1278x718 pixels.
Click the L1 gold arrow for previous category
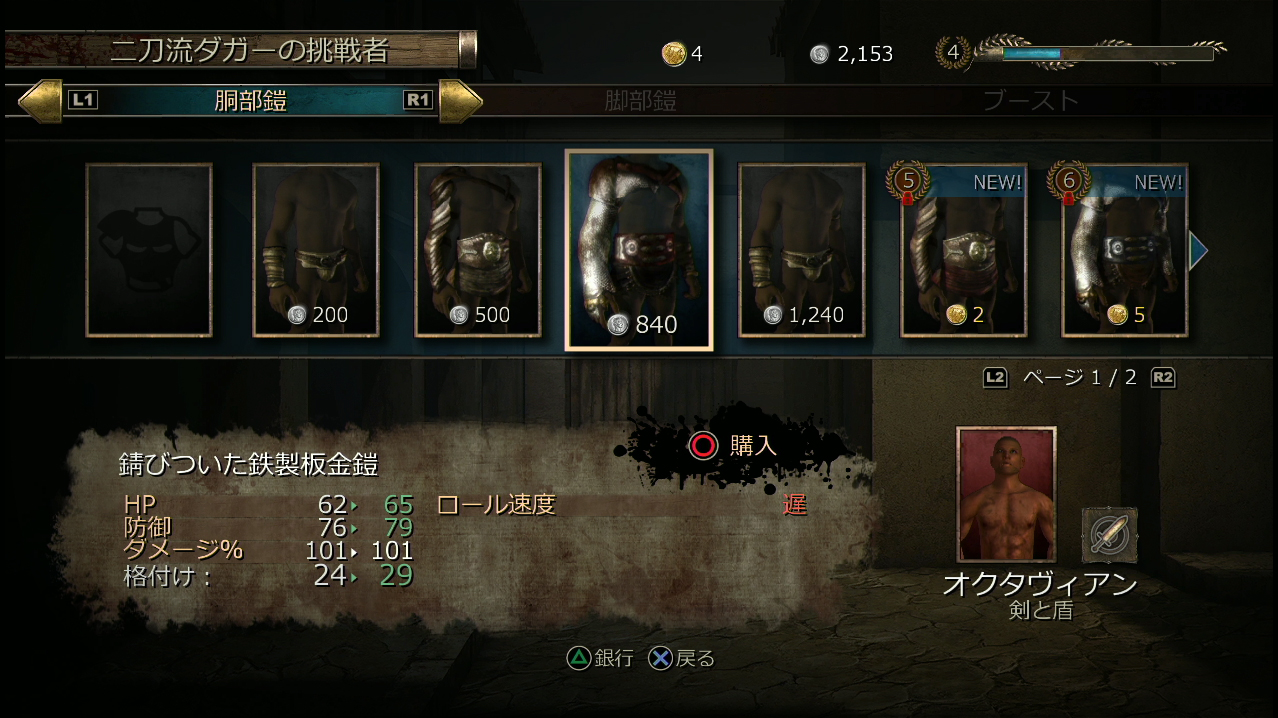(40, 101)
